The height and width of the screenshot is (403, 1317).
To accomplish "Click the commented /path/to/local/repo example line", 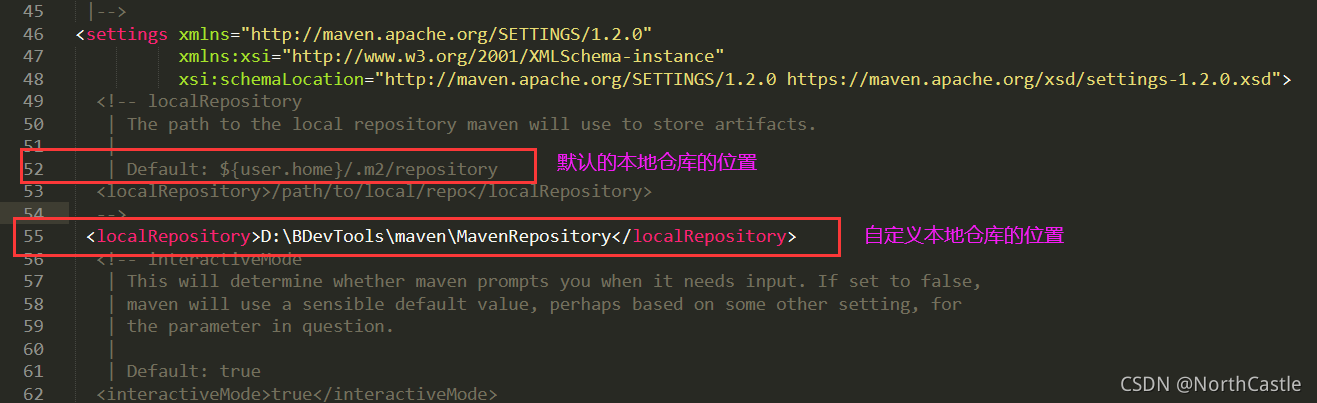I will (x=374, y=191).
